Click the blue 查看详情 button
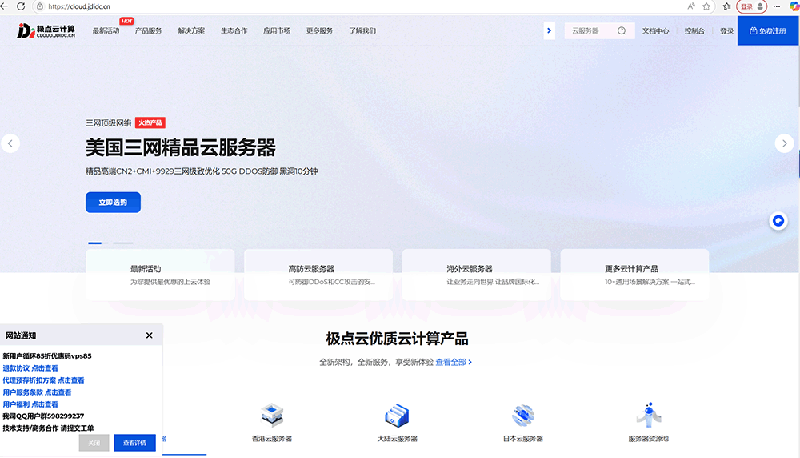The height and width of the screenshot is (458, 800). pyautogui.click(x=135, y=443)
